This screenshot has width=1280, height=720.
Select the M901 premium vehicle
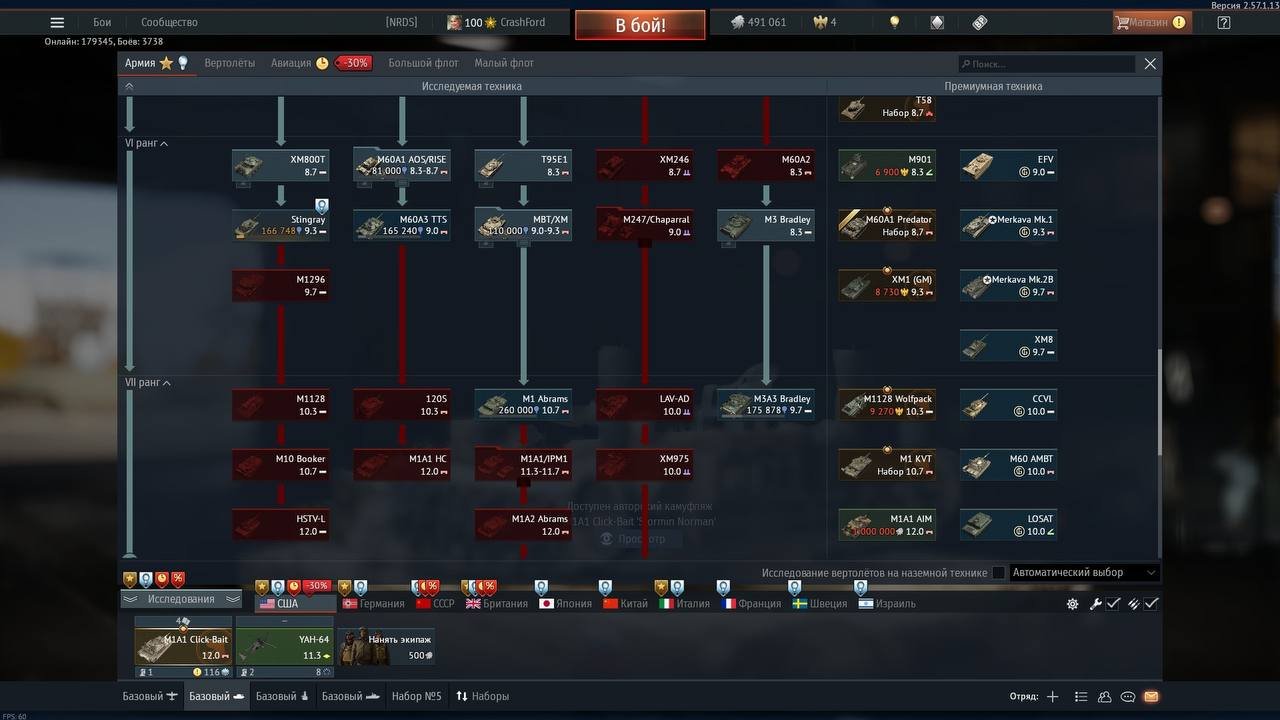point(887,165)
